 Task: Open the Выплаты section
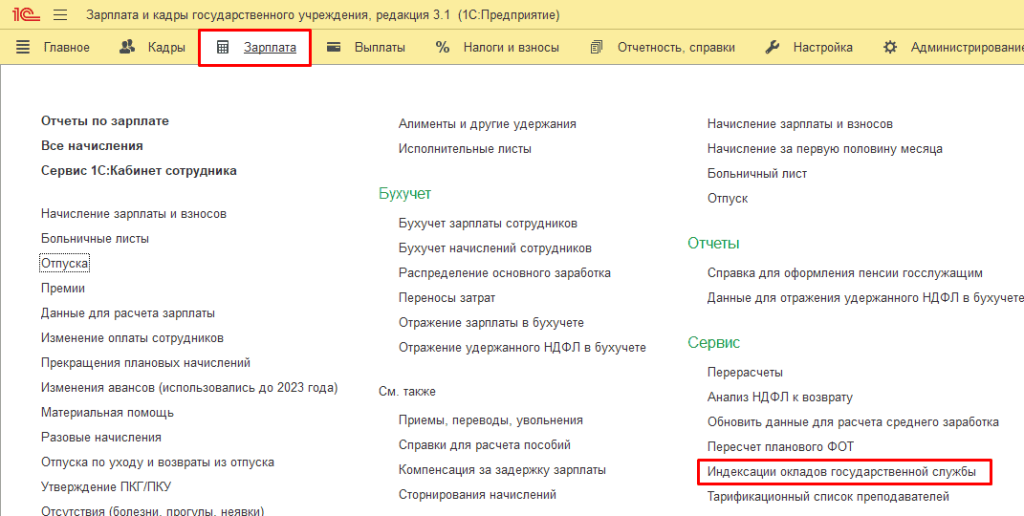click(x=379, y=47)
